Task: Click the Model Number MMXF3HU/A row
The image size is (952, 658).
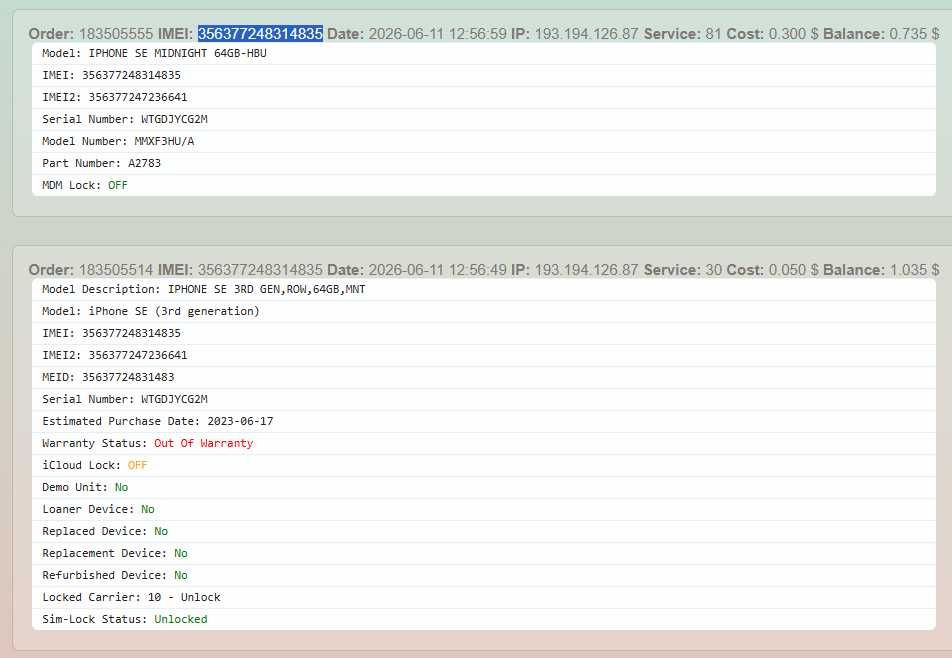Action: point(483,141)
